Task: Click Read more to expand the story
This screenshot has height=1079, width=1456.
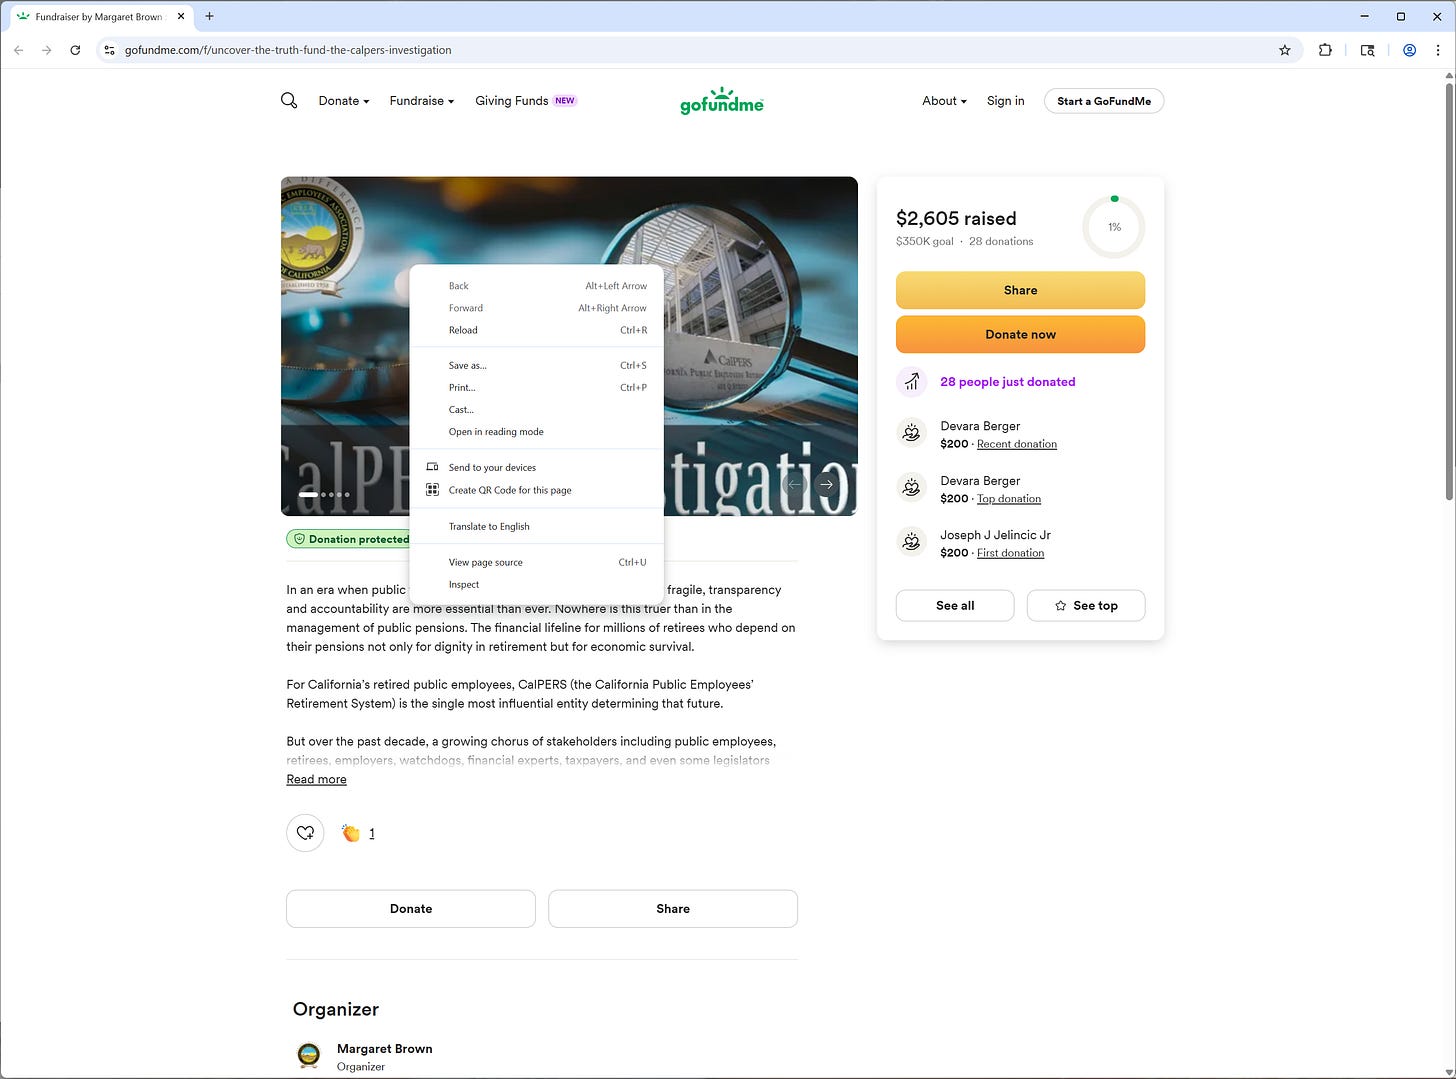Action: coord(316,779)
